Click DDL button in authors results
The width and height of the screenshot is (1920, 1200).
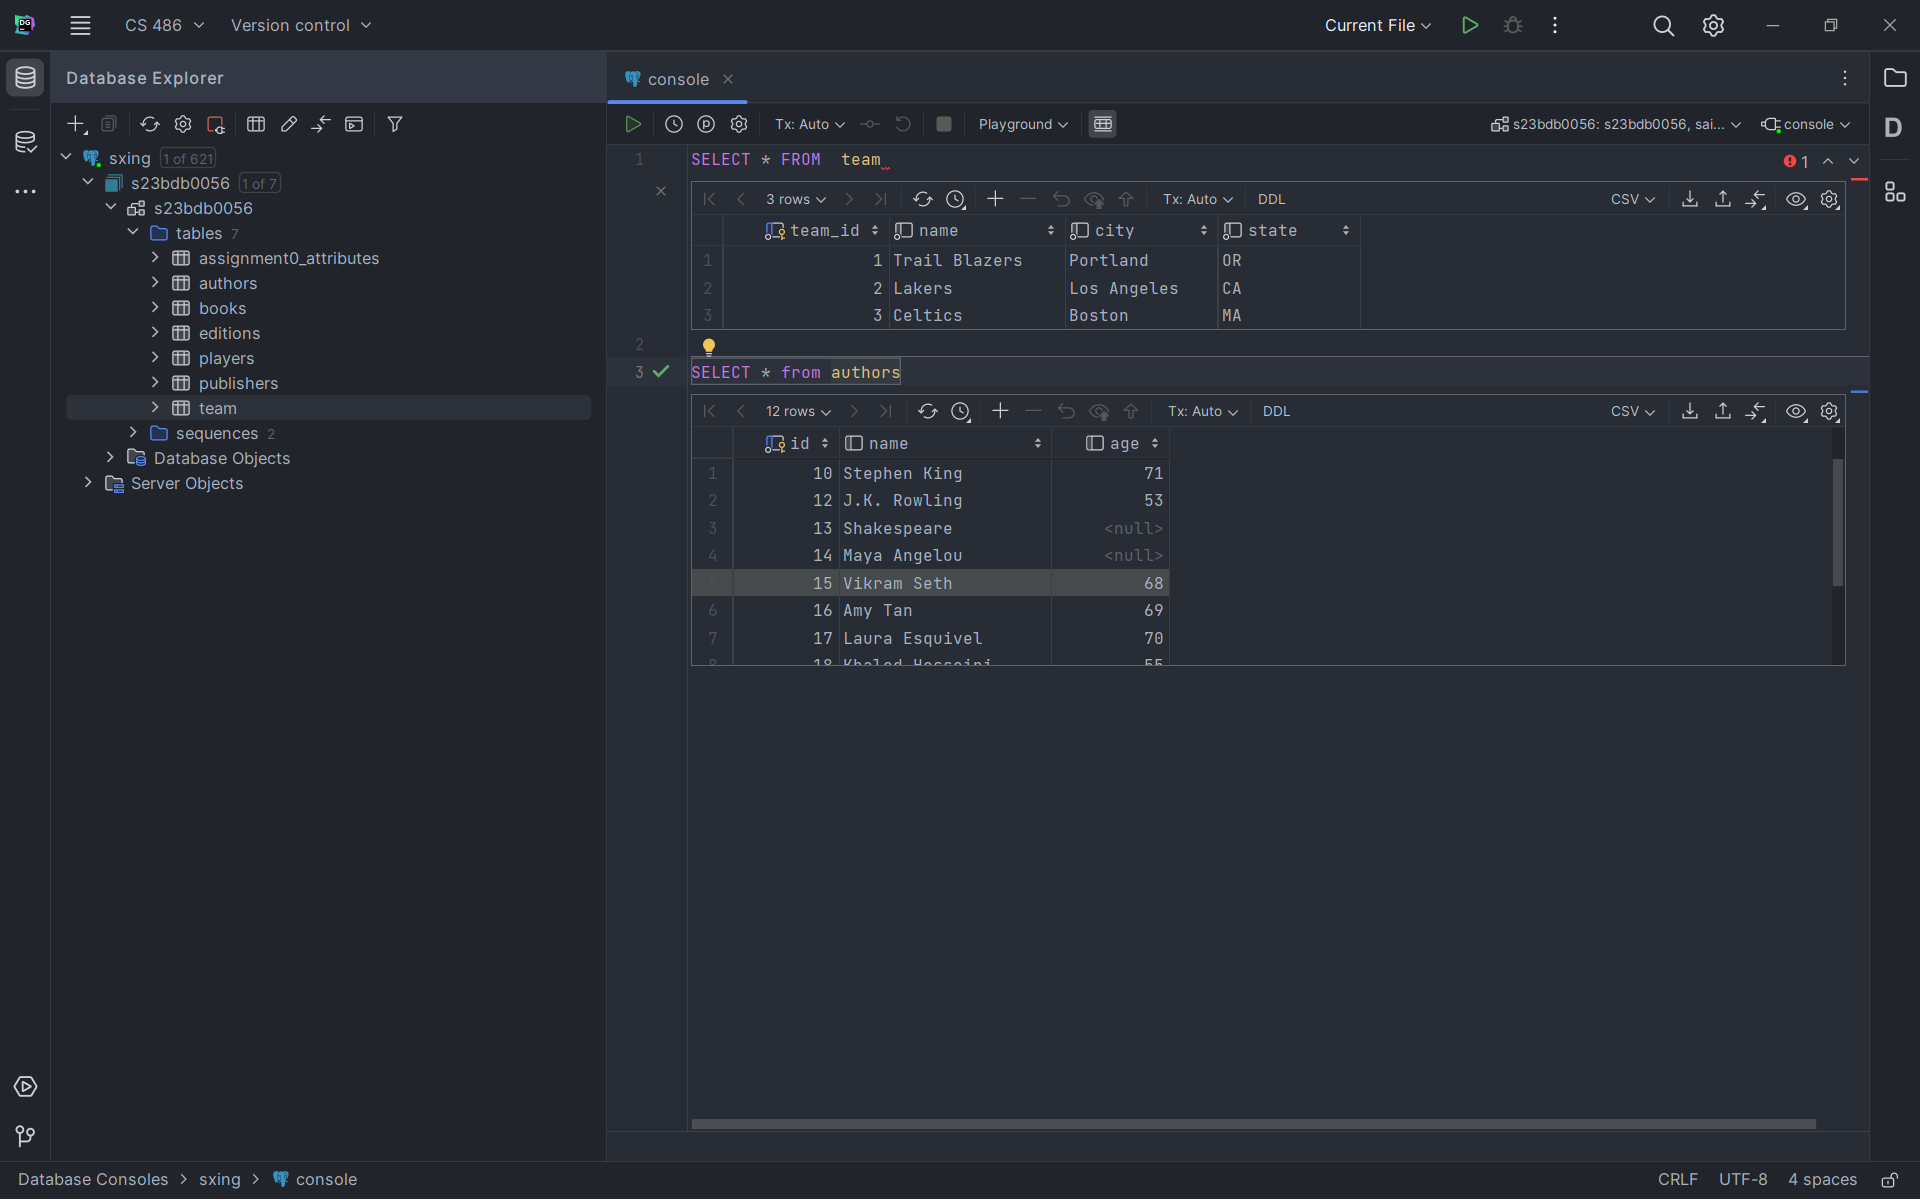tap(1276, 411)
